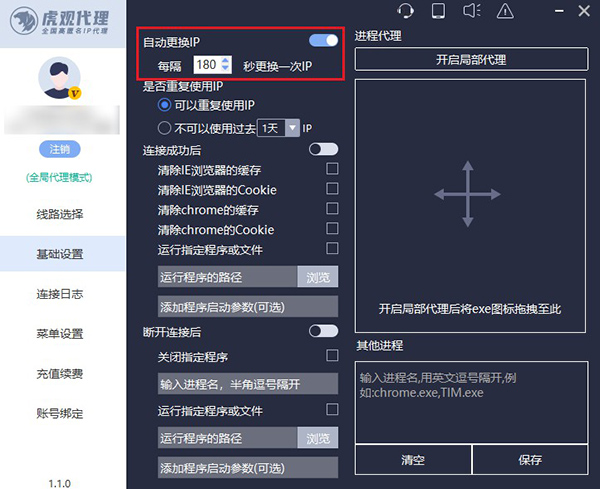This screenshot has width=600, height=489.
Task: Open customer service headset icon
Action: [x=405, y=11]
